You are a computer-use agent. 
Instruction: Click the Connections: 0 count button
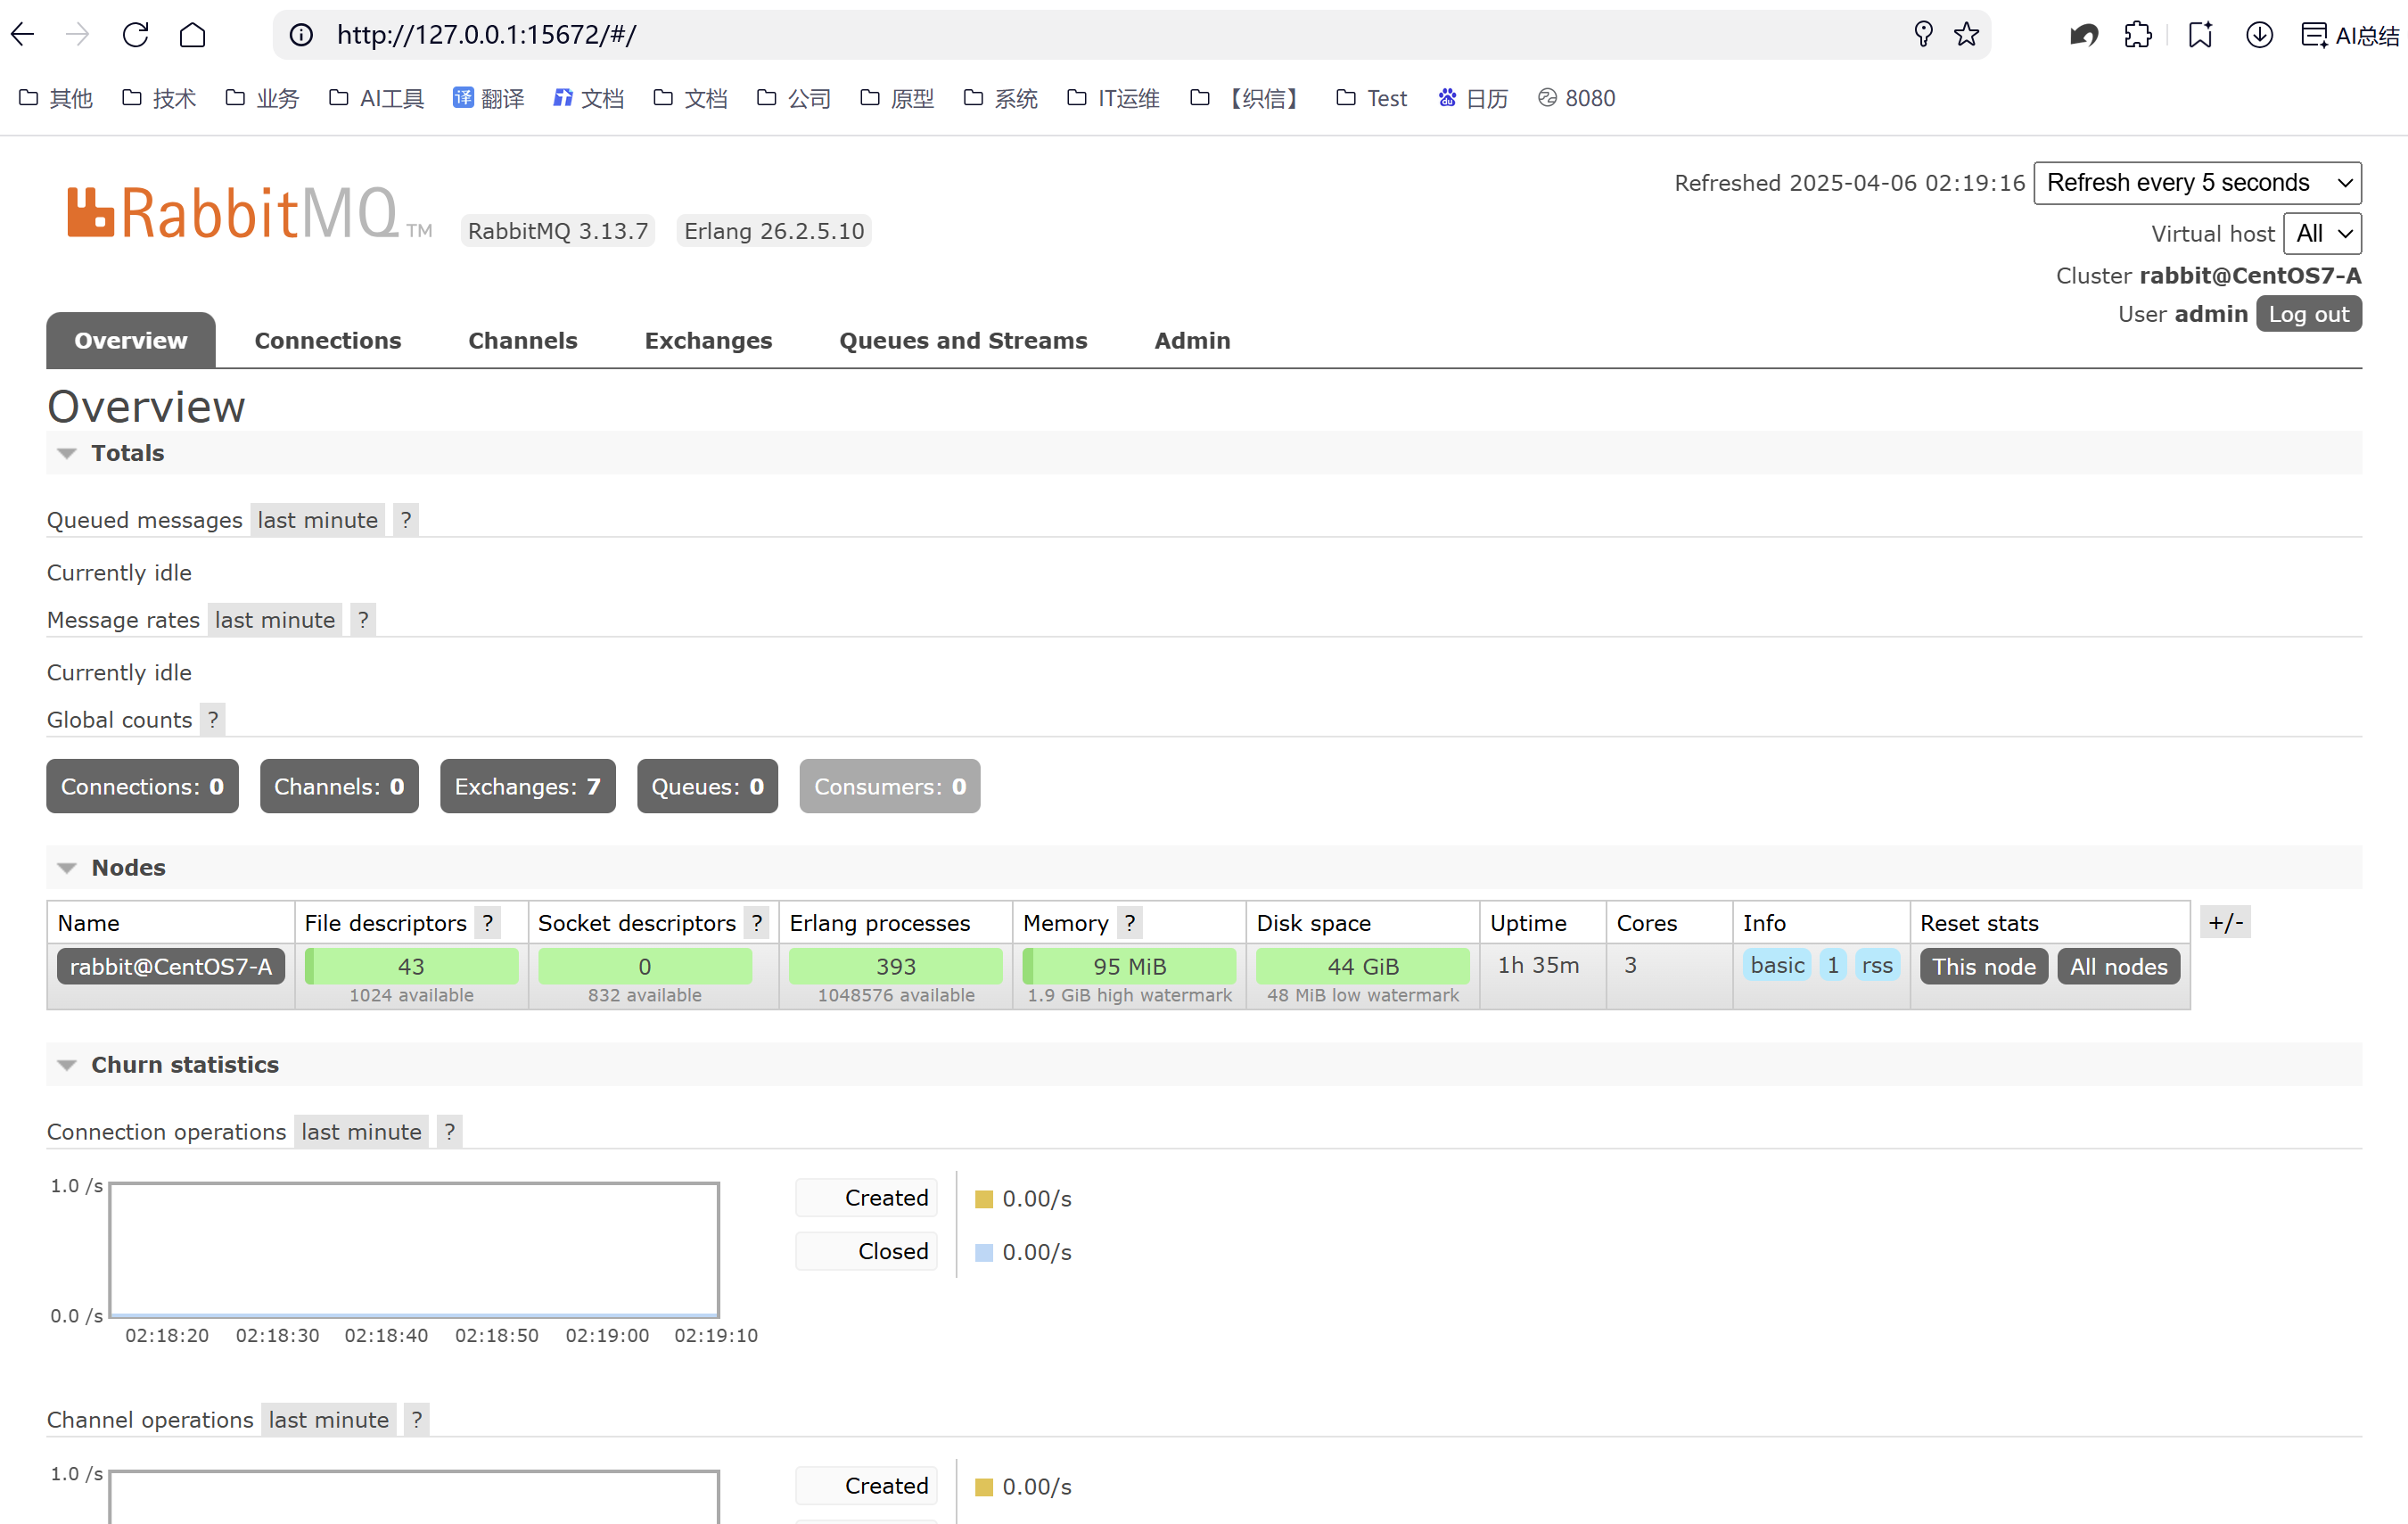click(x=142, y=786)
